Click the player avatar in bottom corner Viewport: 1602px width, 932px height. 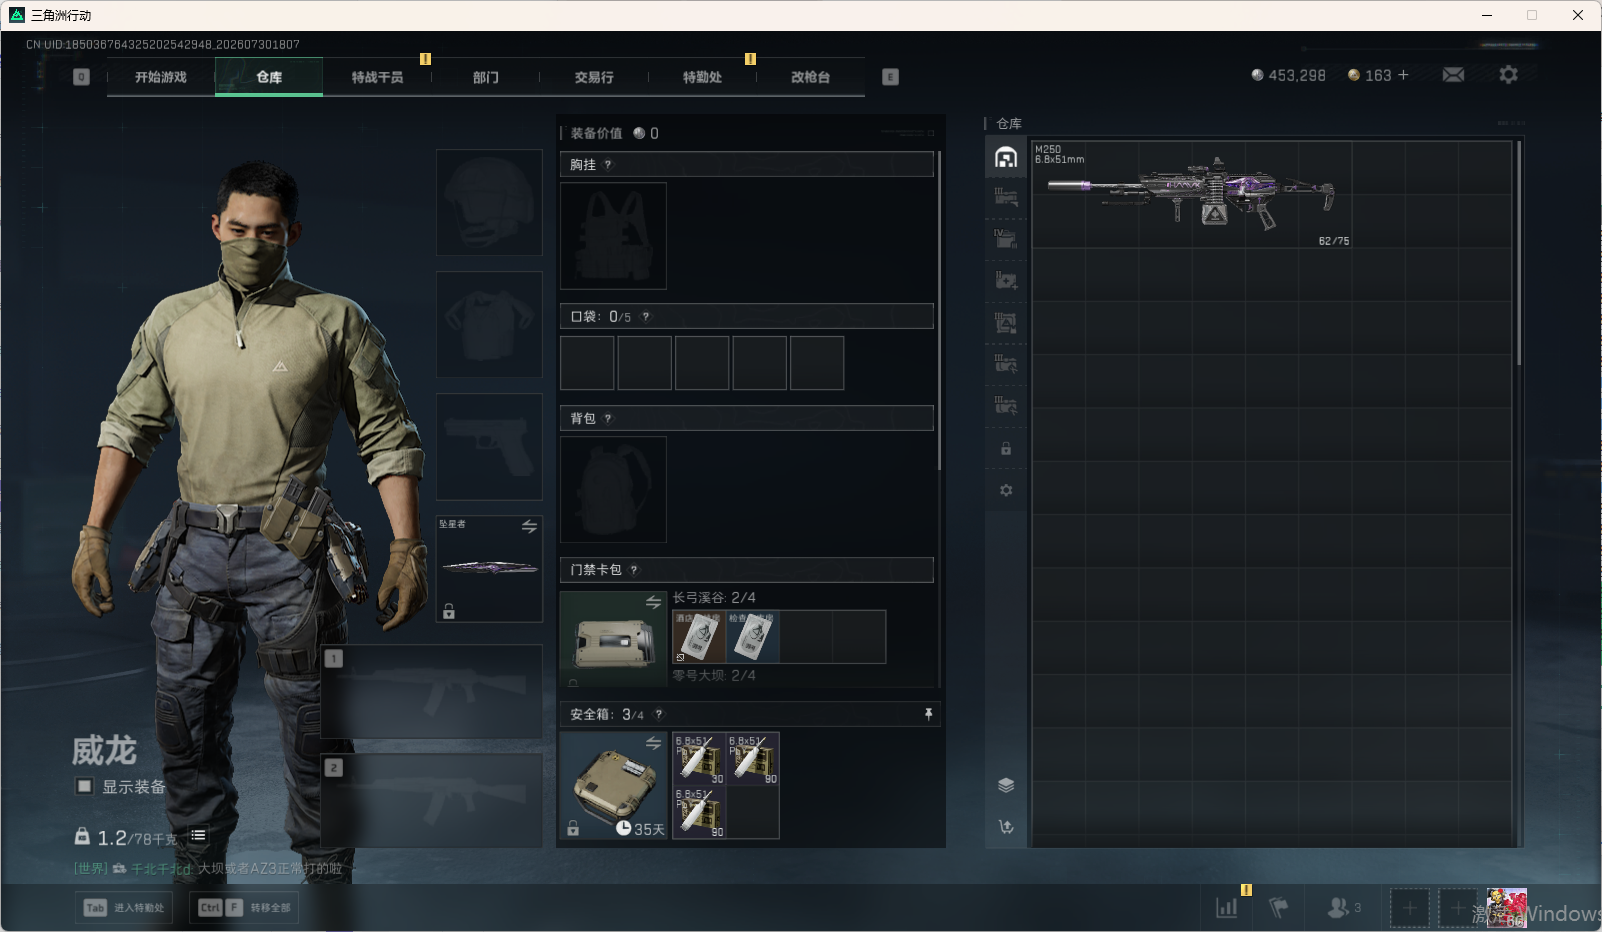point(1507,908)
